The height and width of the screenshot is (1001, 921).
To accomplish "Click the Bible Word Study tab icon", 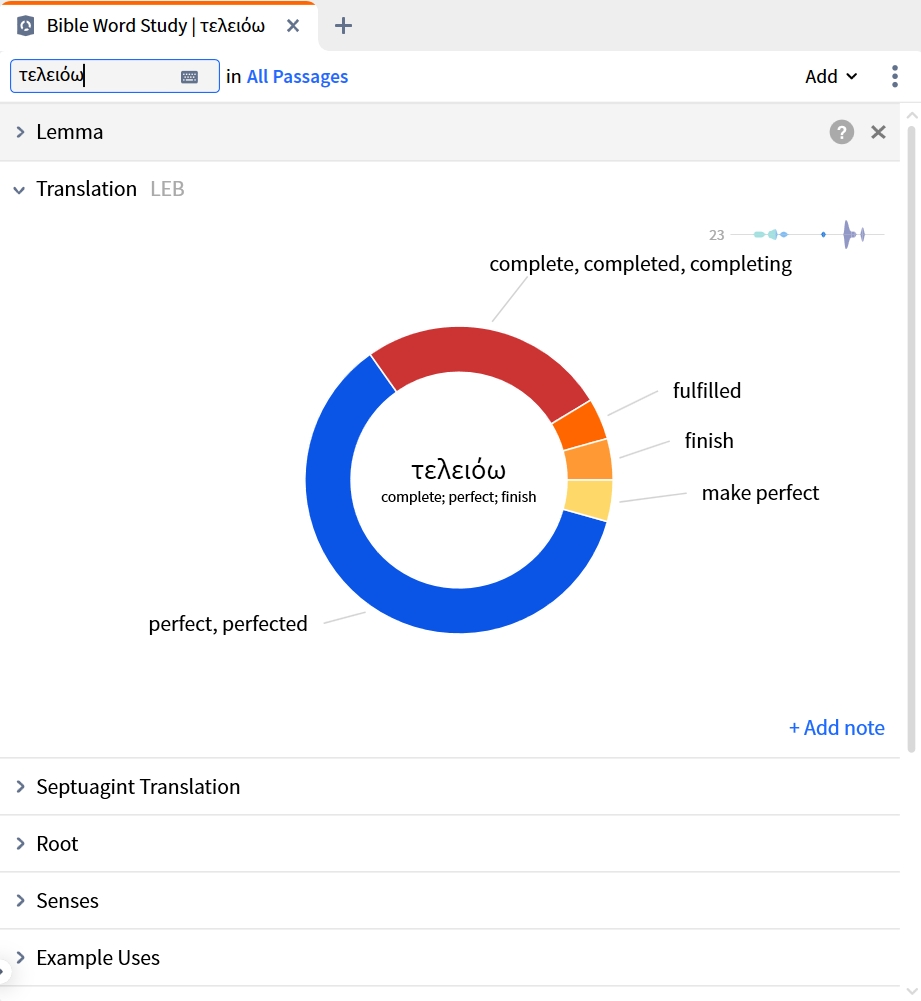I will click(26, 26).
